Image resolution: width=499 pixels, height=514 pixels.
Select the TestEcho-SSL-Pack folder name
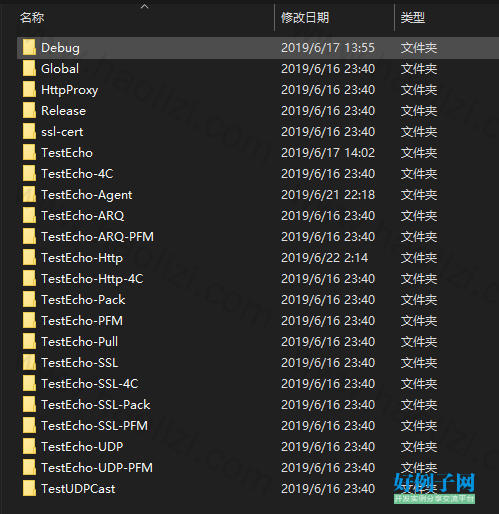pos(96,405)
